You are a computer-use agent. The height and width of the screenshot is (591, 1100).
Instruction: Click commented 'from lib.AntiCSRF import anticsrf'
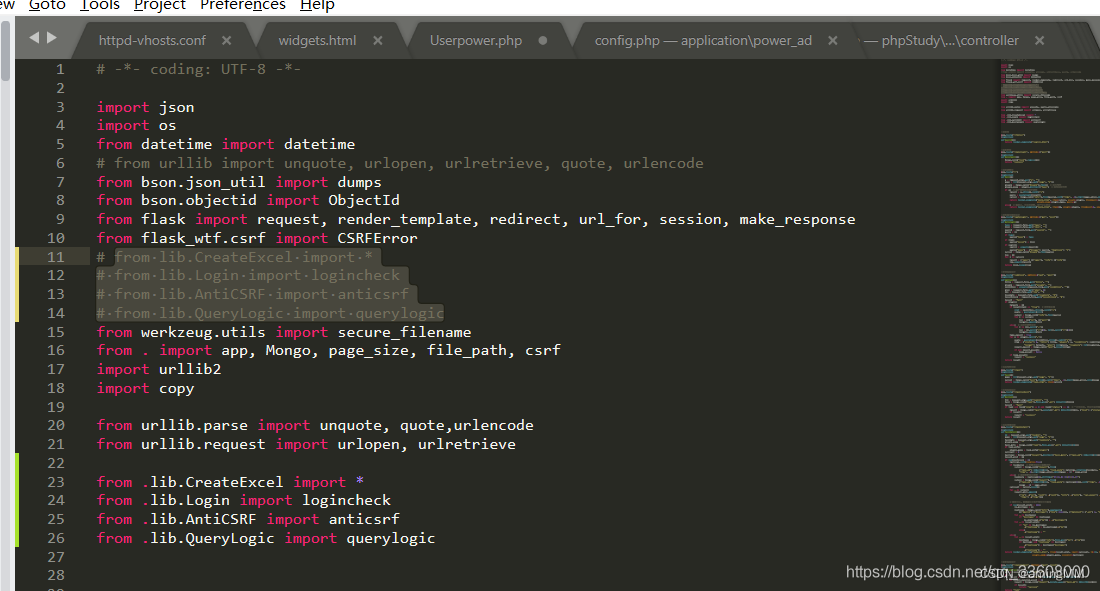coord(253,295)
